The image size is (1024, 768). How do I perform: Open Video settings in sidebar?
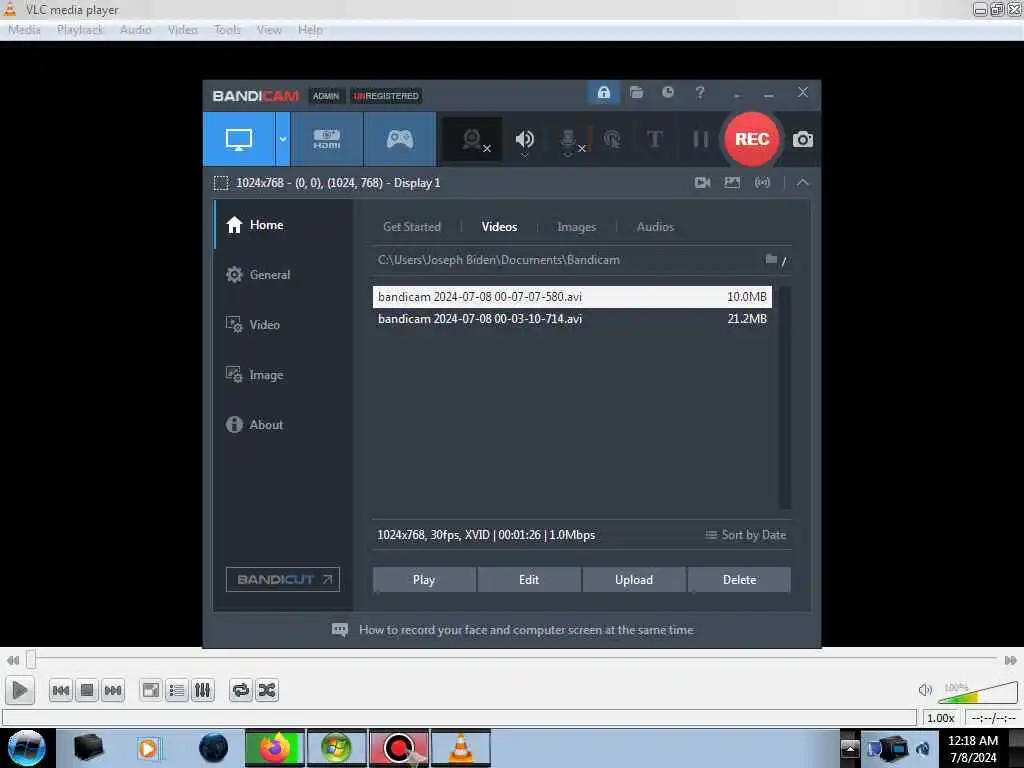point(283,325)
